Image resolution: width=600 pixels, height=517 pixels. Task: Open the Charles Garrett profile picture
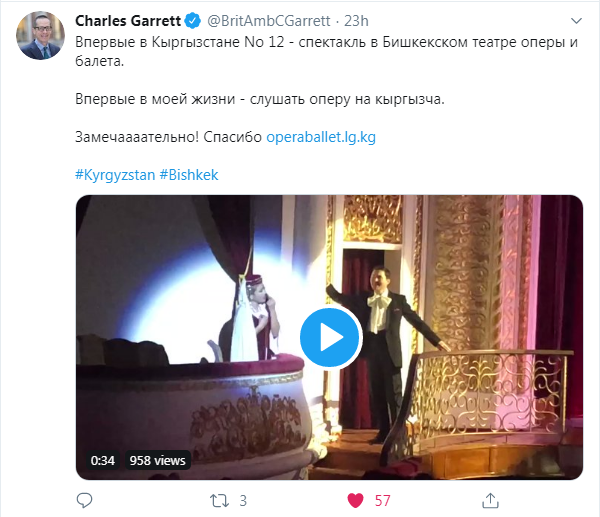40,36
